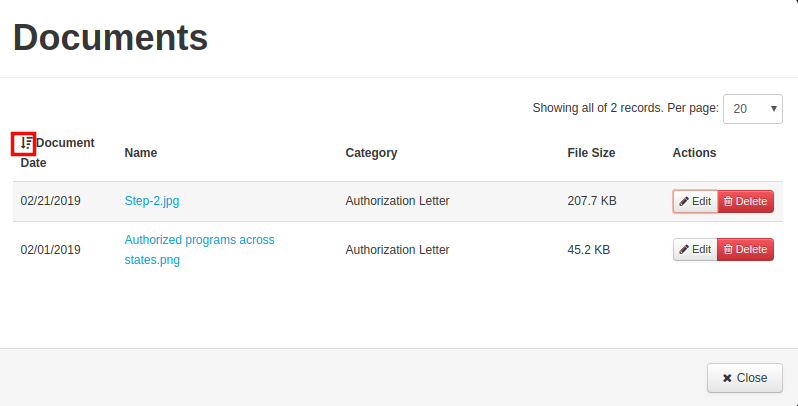Open the Step-2.jpg document link
Image resolution: width=798 pixels, height=406 pixels.
pyautogui.click(x=152, y=201)
